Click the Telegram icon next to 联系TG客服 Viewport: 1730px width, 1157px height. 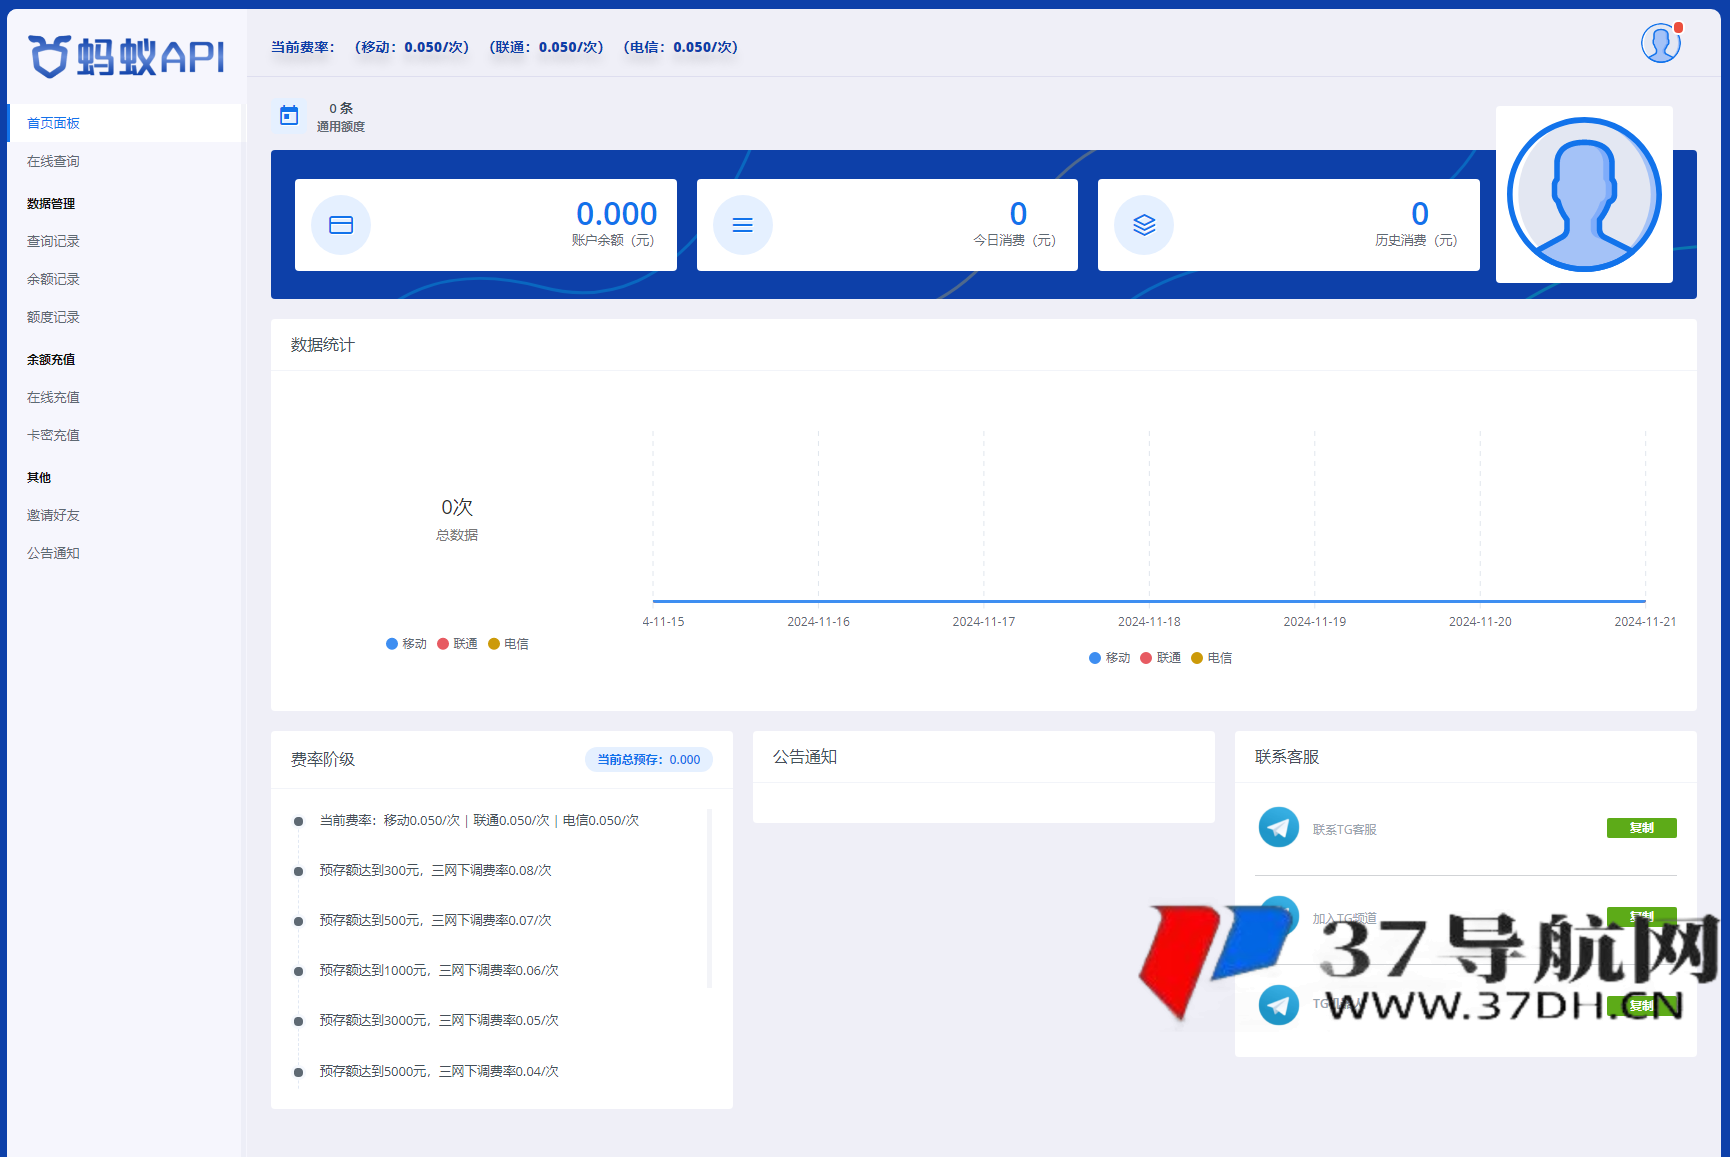tap(1278, 828)
